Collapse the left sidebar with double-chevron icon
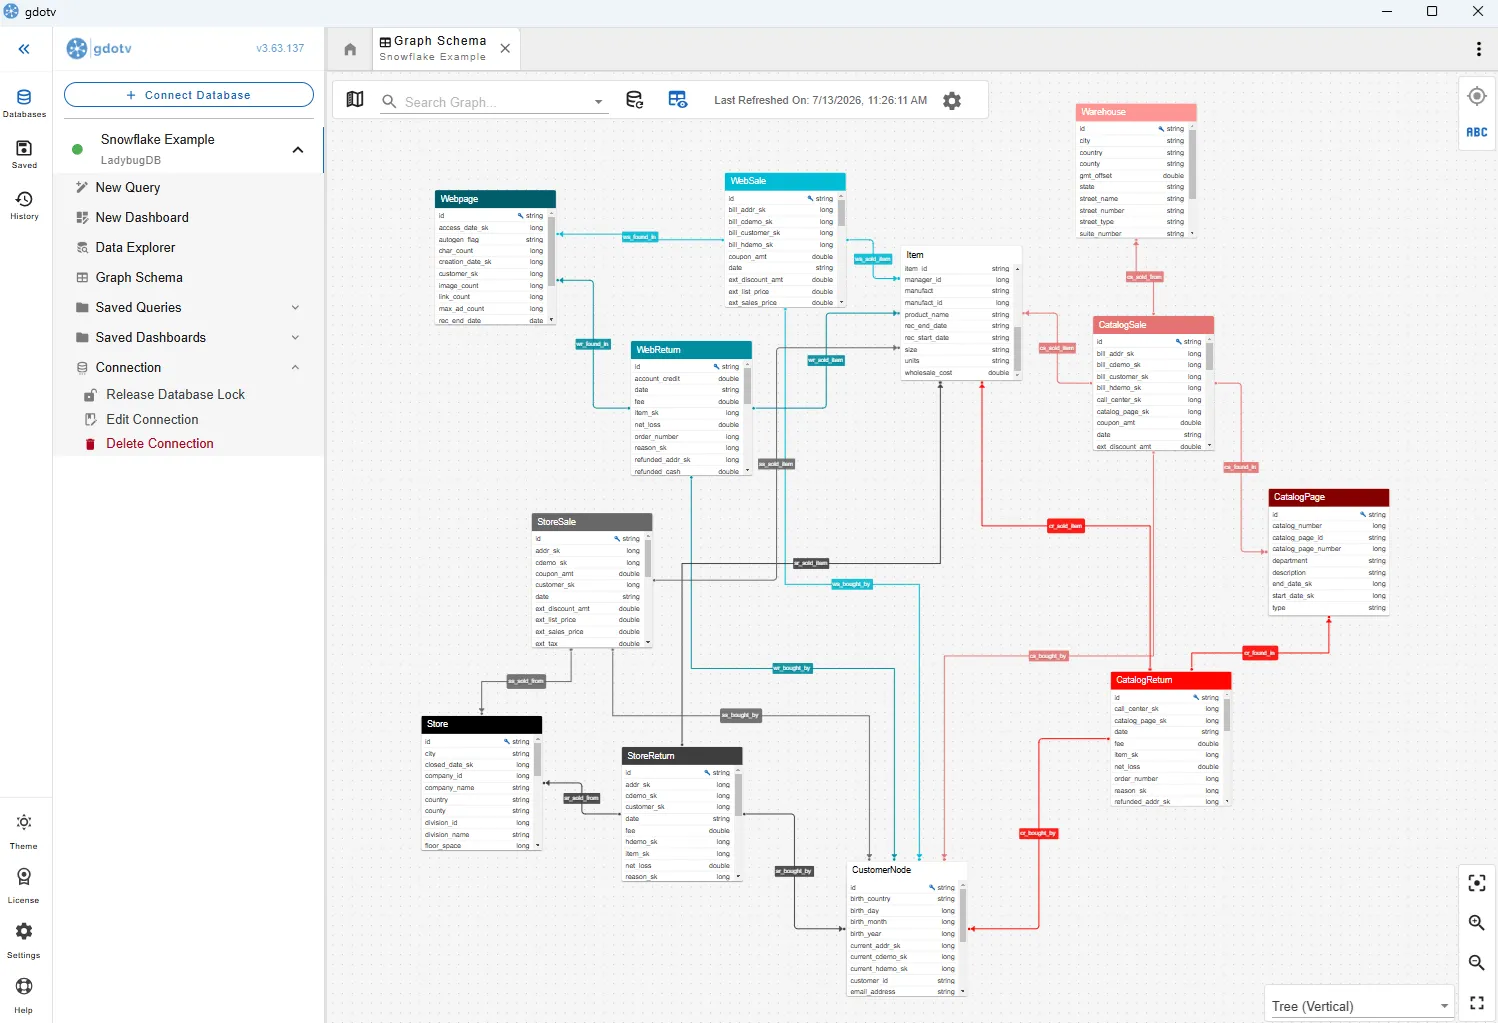This screenshot has height=1023, width=1498. click(x=24, y=49)
